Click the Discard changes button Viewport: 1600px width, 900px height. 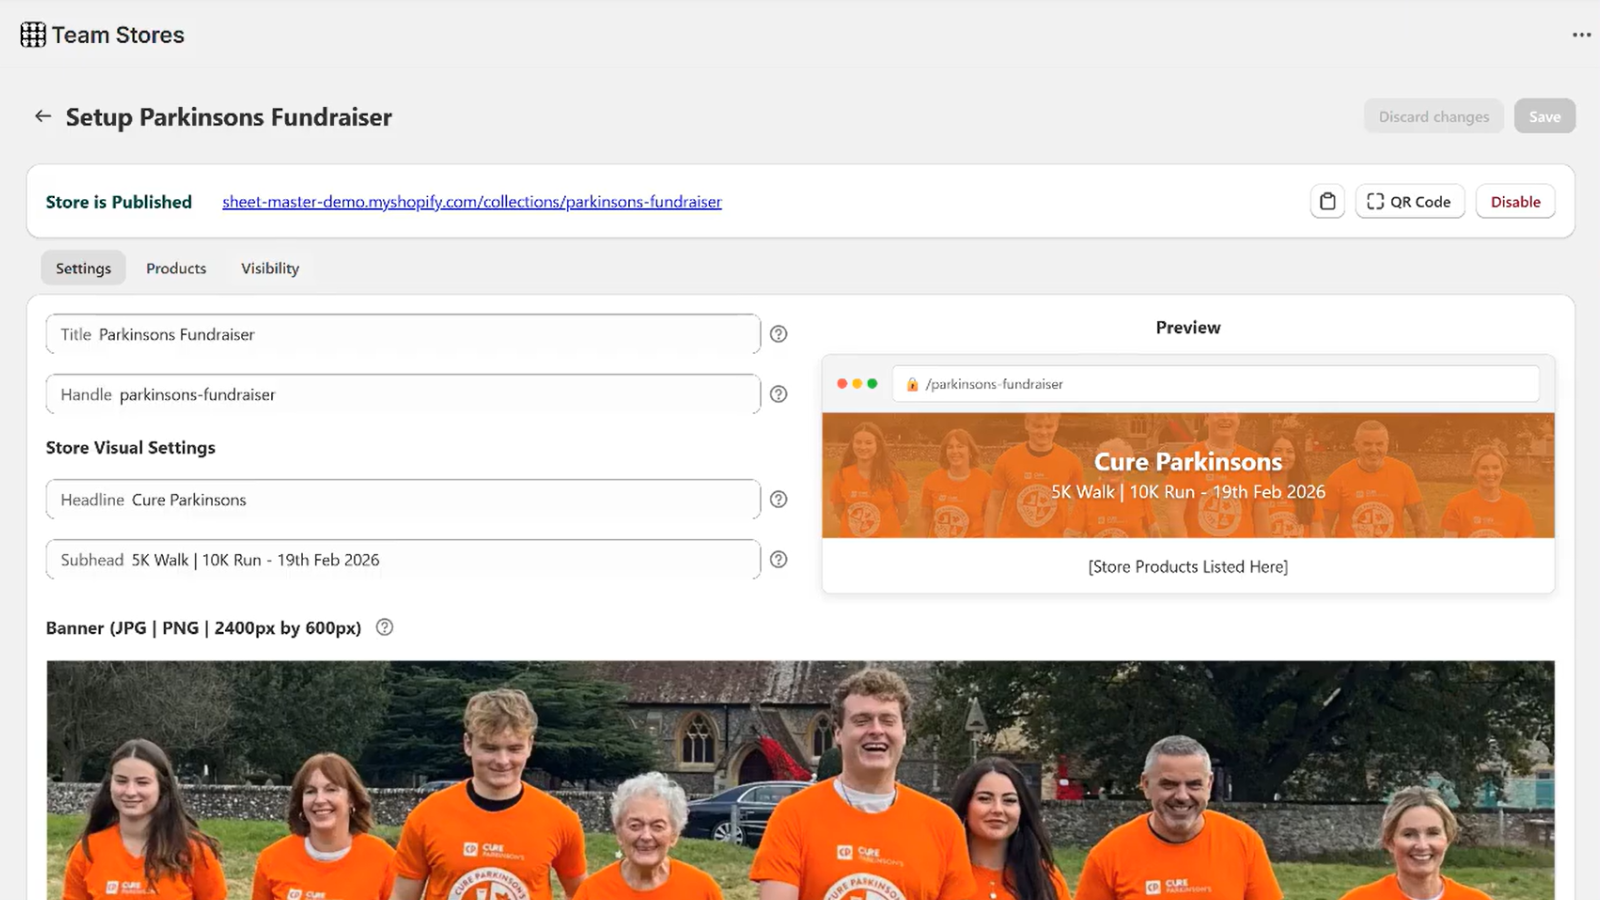[1434, 116]
